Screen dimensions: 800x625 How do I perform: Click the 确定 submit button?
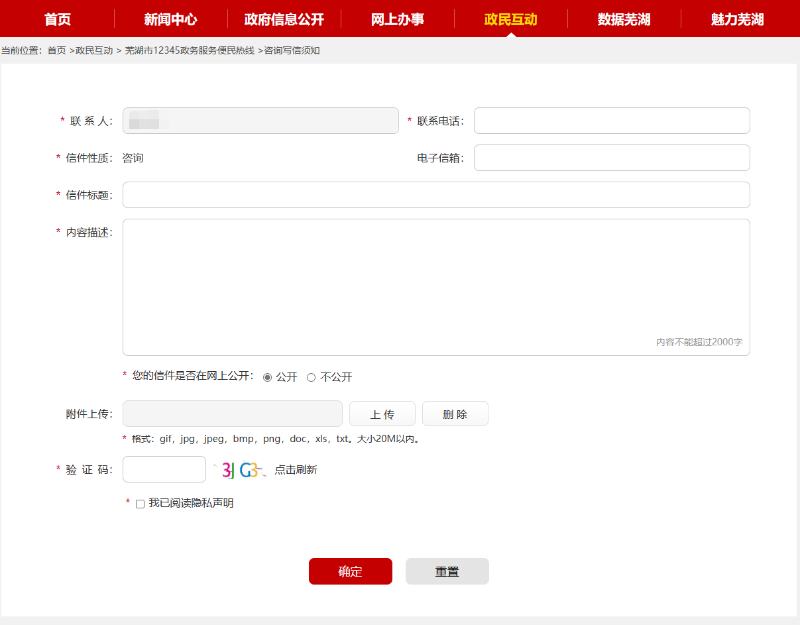click(x=350, y=571)
